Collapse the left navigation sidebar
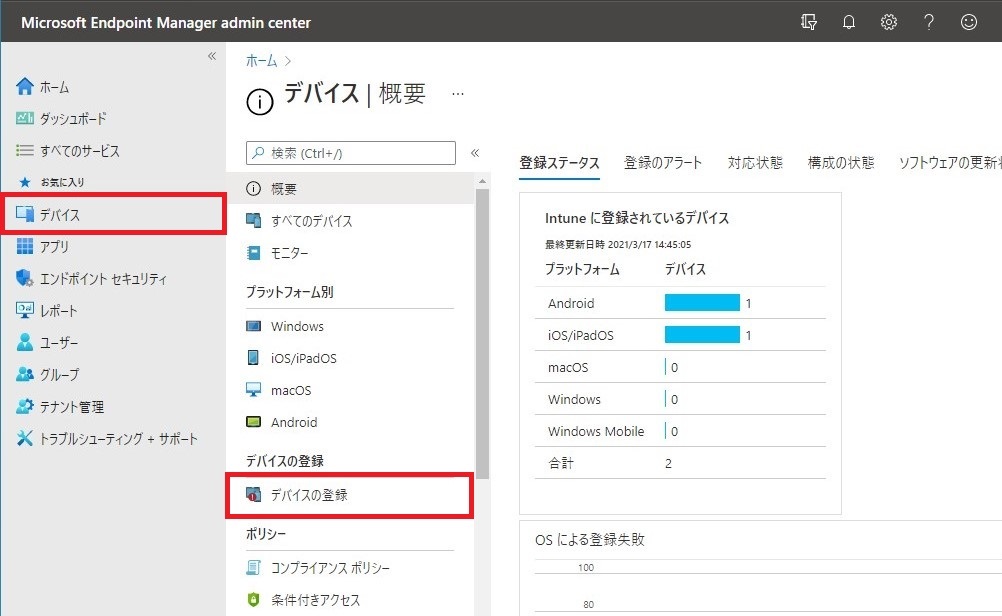The width and height of the screenshot is (1002, 616). point(212,56)
